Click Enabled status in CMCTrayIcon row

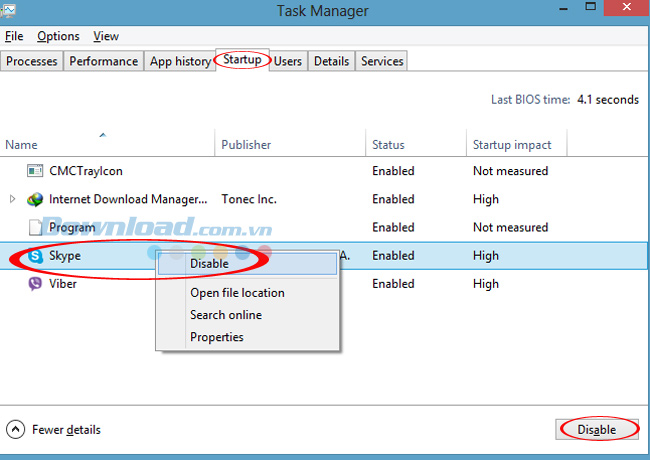point(393,171)
